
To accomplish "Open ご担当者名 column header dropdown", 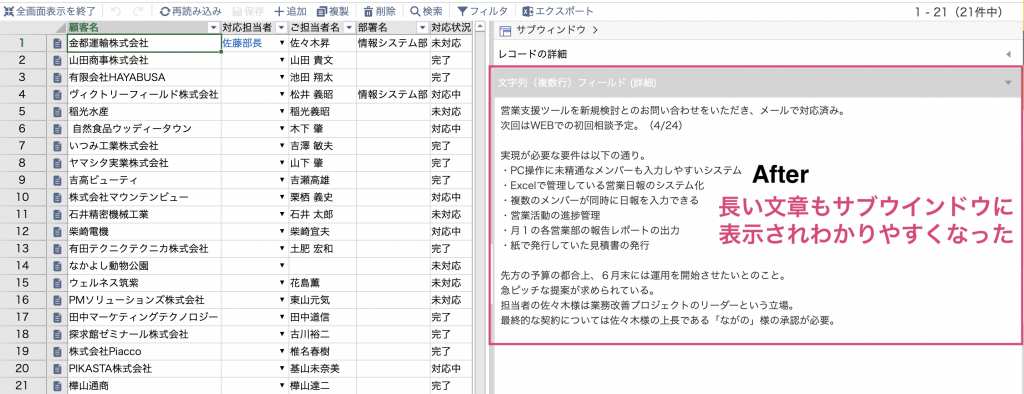I will 348,27.
